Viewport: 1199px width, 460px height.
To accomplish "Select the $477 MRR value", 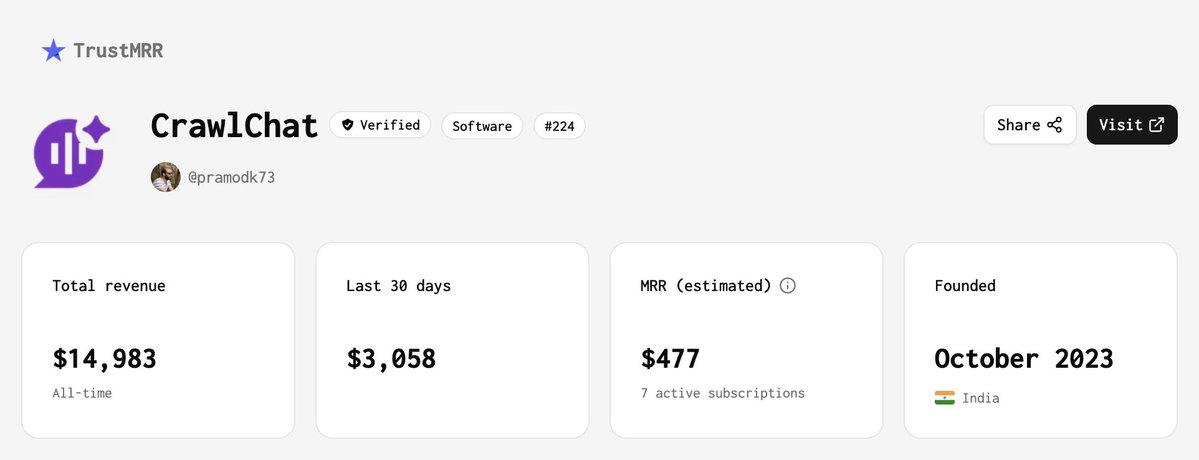I will pyautogui.click(x=670, y=358).
